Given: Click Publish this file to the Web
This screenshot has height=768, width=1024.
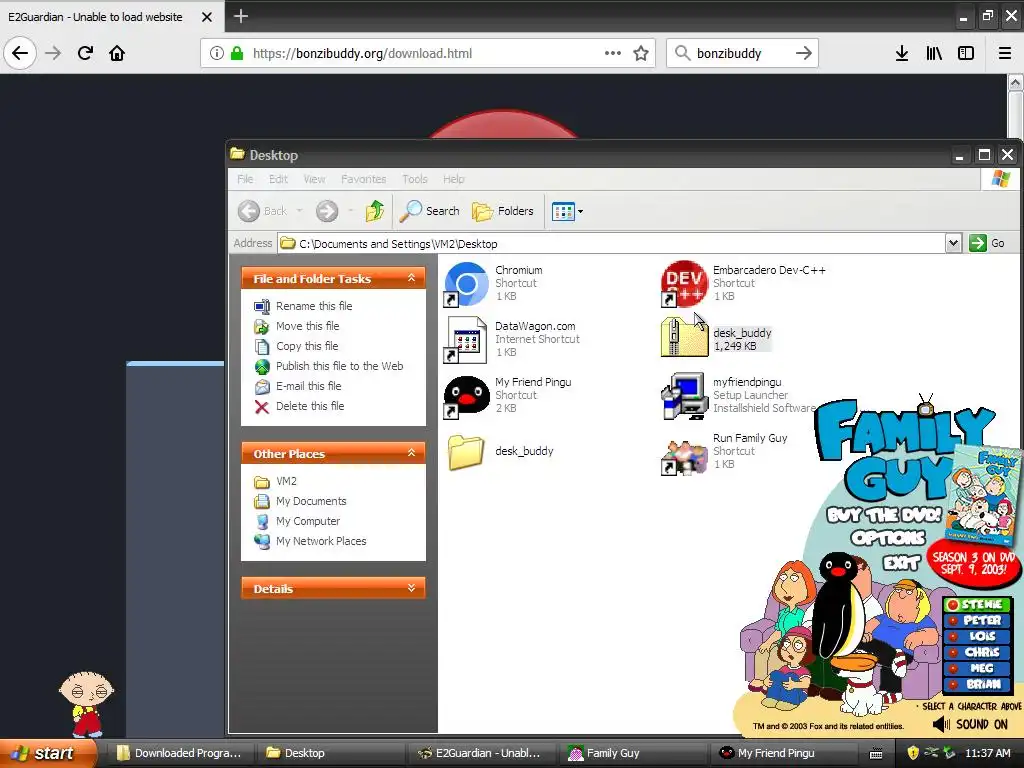Looking at the screenshot, I should 340,366.
